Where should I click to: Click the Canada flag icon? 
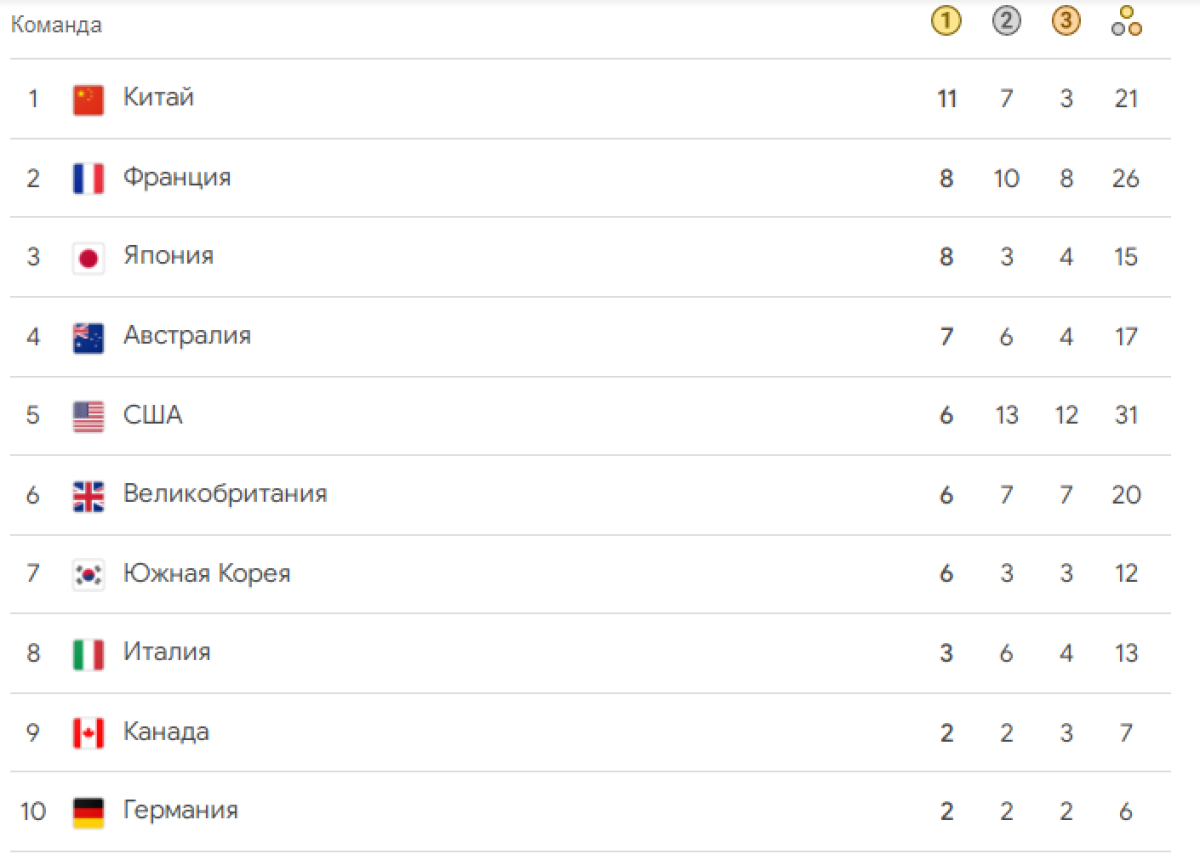88,733
